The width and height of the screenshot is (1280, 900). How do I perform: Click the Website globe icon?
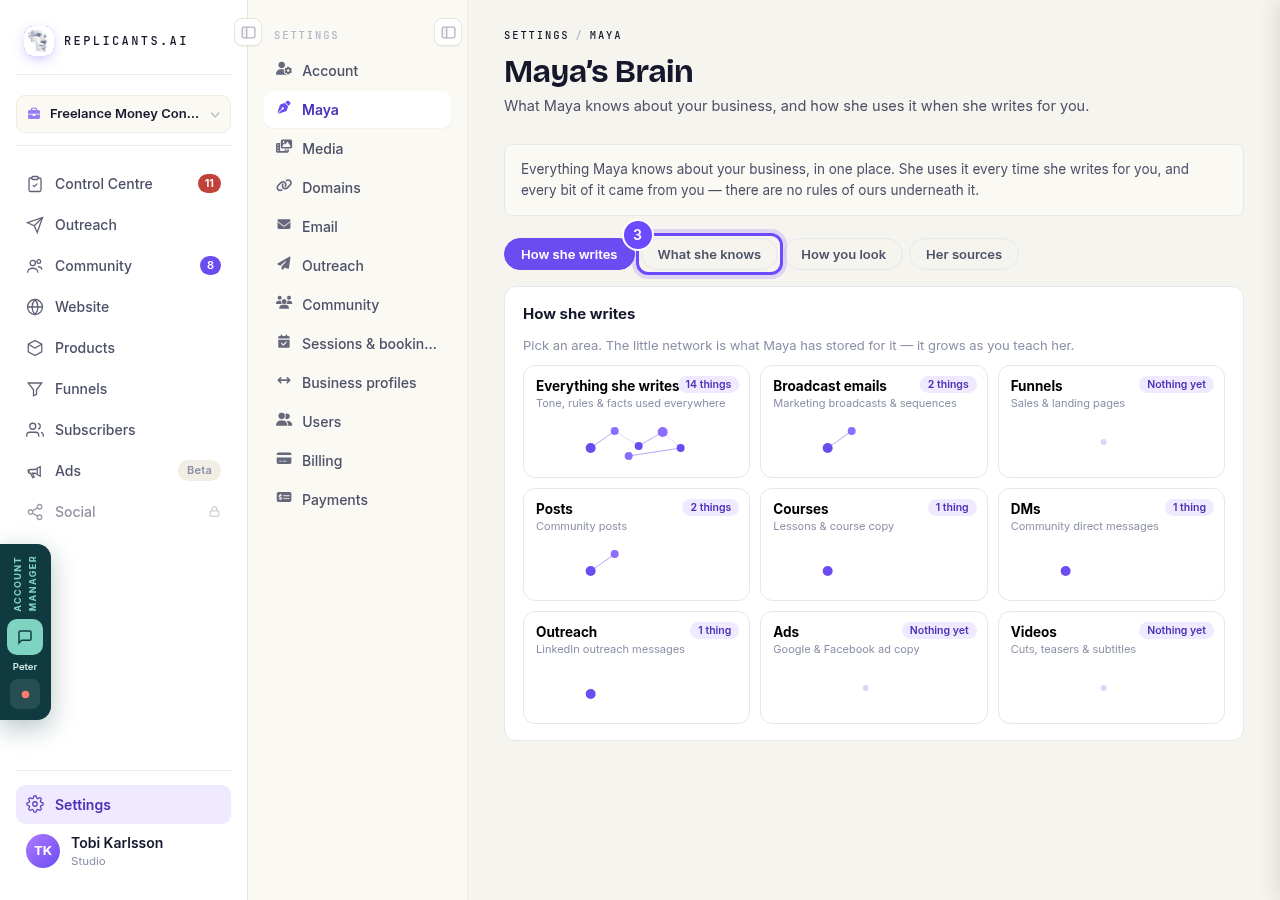35,307
